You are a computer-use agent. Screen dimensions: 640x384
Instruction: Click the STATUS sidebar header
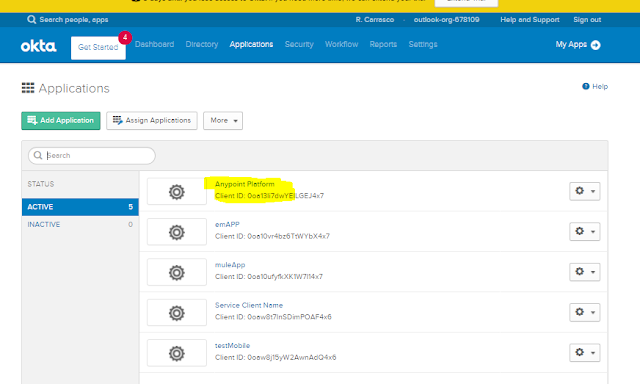click(41, 184)
